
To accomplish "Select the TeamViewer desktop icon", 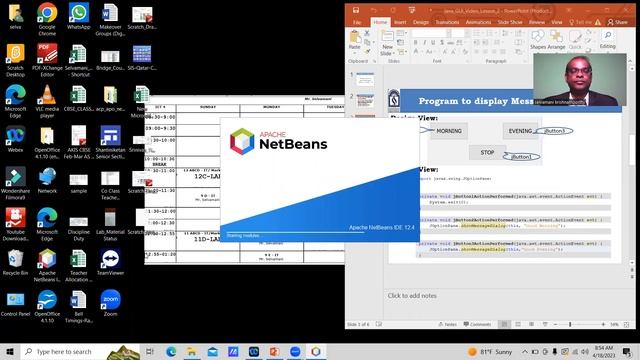I will tap(110, 259).
